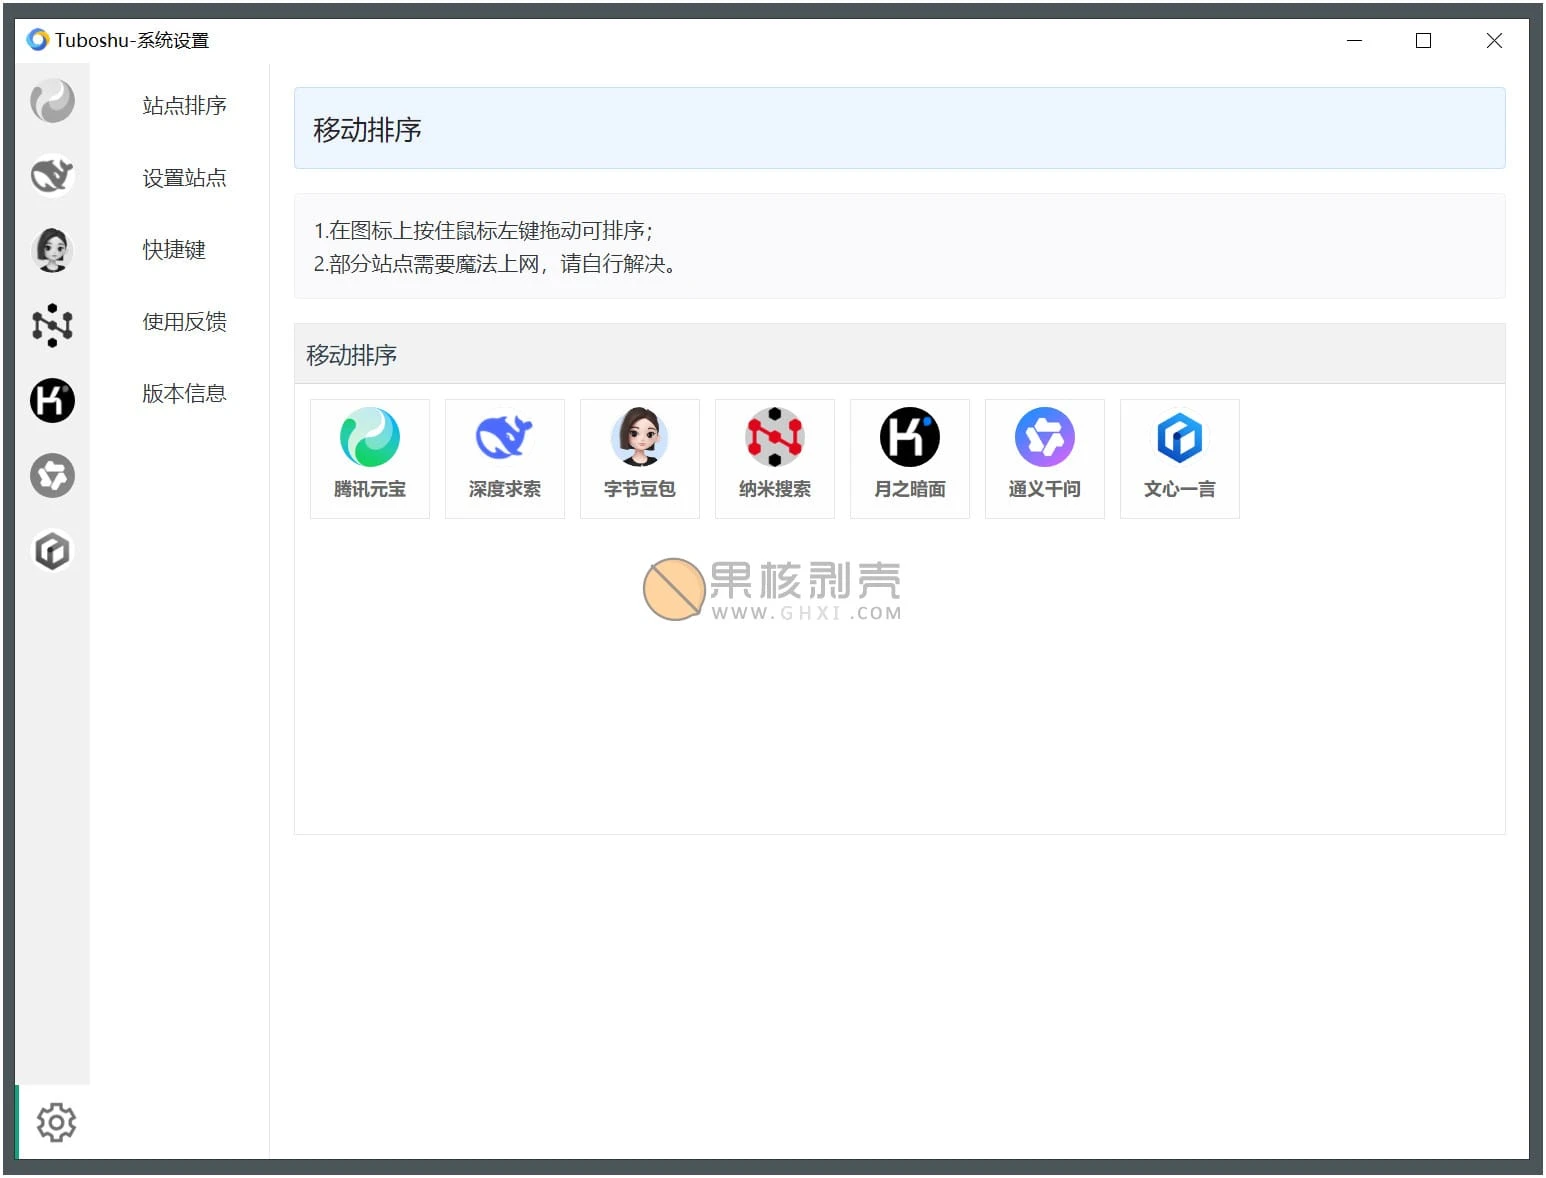Click the 移动排序 page header
Screen dimensions: 1546x1178
tap(899, 128)
